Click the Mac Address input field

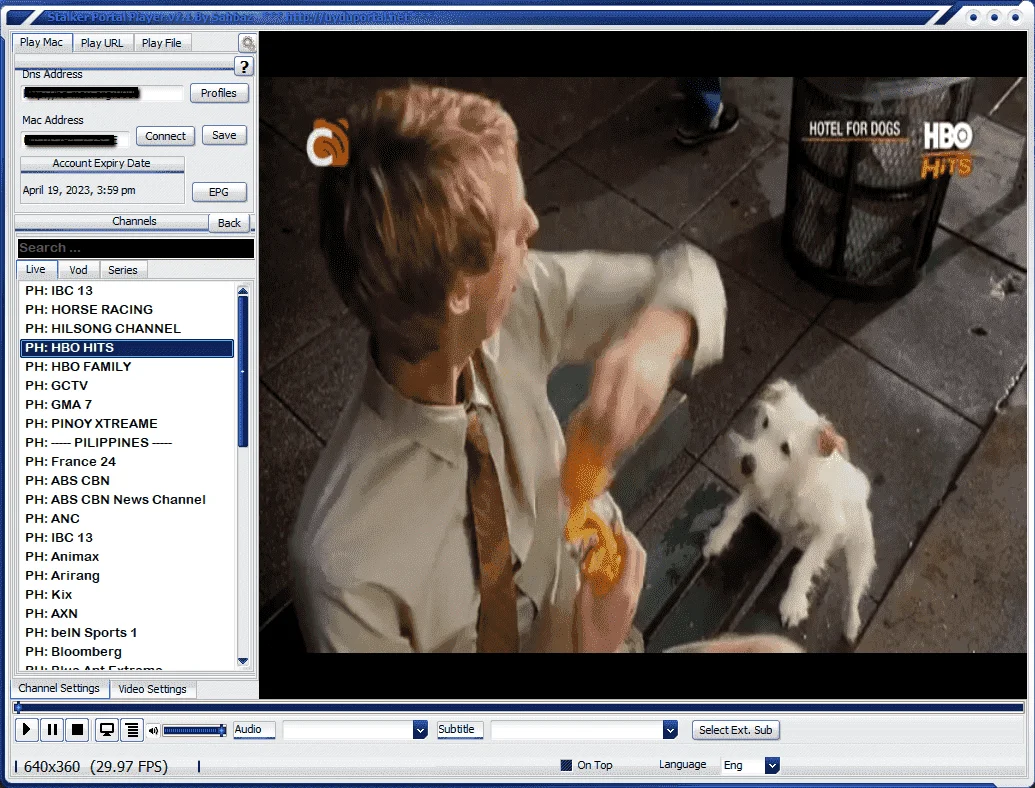click(75, 139)
